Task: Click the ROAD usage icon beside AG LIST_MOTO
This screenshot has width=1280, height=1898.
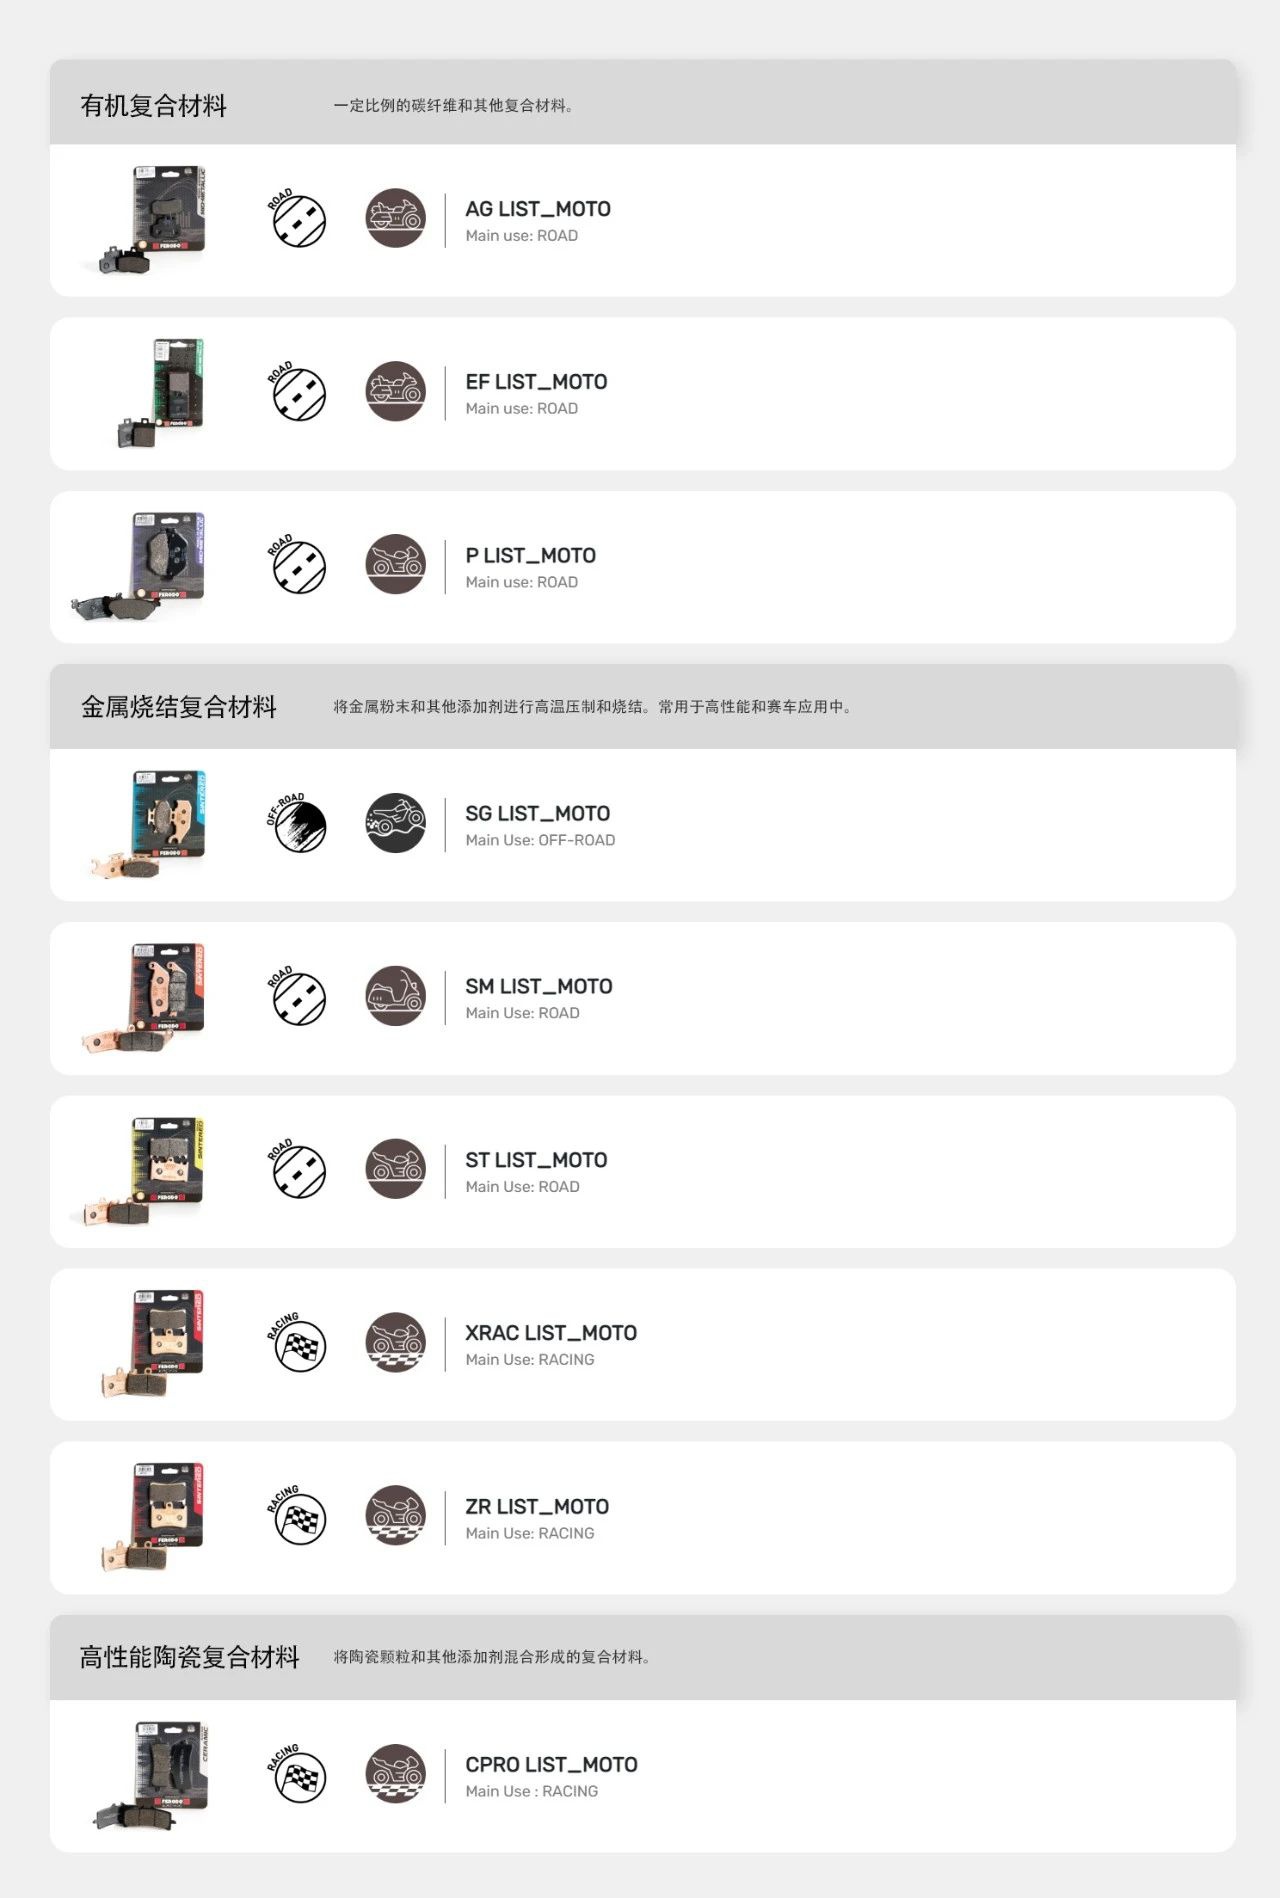Action: click(298, 219)
